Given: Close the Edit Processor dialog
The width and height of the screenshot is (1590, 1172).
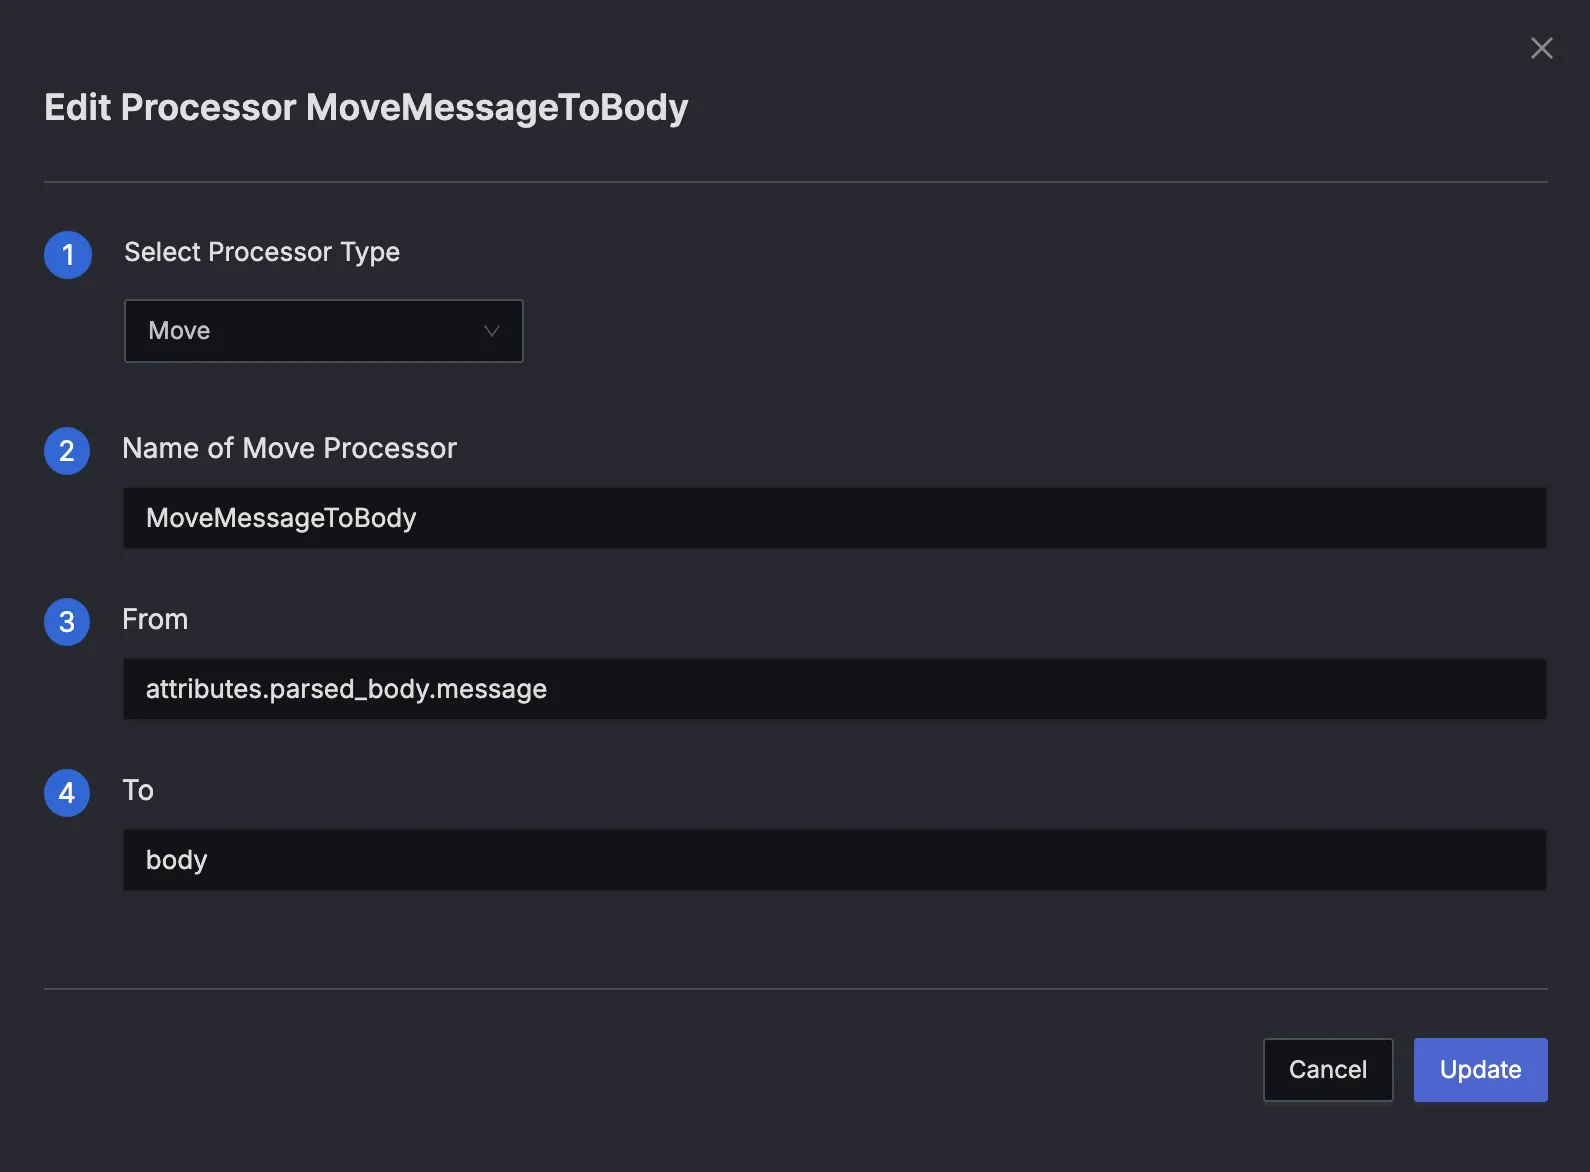Looking at the screenshot, I should coord(1541,48).
